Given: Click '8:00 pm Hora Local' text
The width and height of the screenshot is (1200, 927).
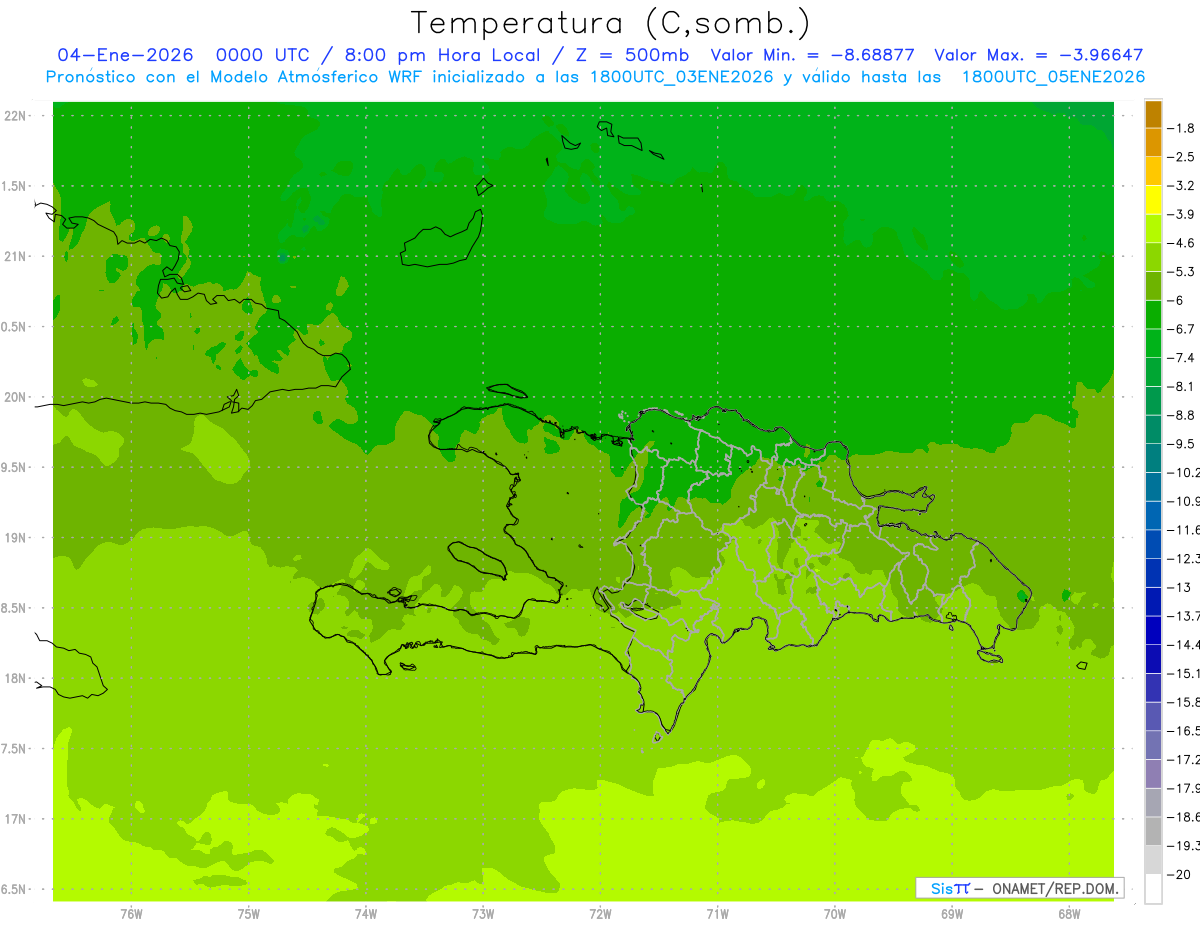Looking at the screenshot, I should pyautogui.click(x=441, y=55).
